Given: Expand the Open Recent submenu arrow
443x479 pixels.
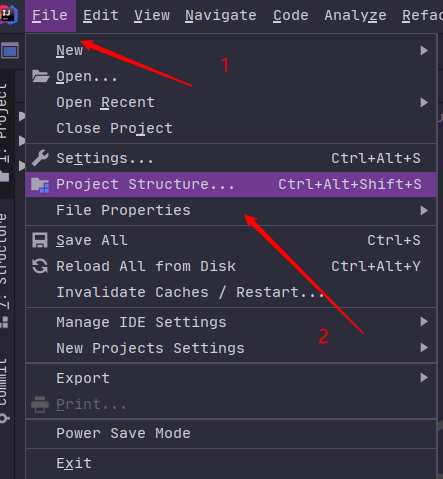Looking at the screenshot, I should 424,102.
